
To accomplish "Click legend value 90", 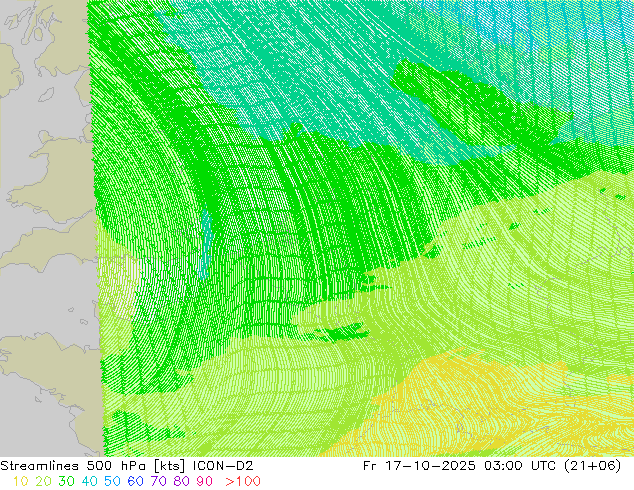I will [x=205, y=481].
